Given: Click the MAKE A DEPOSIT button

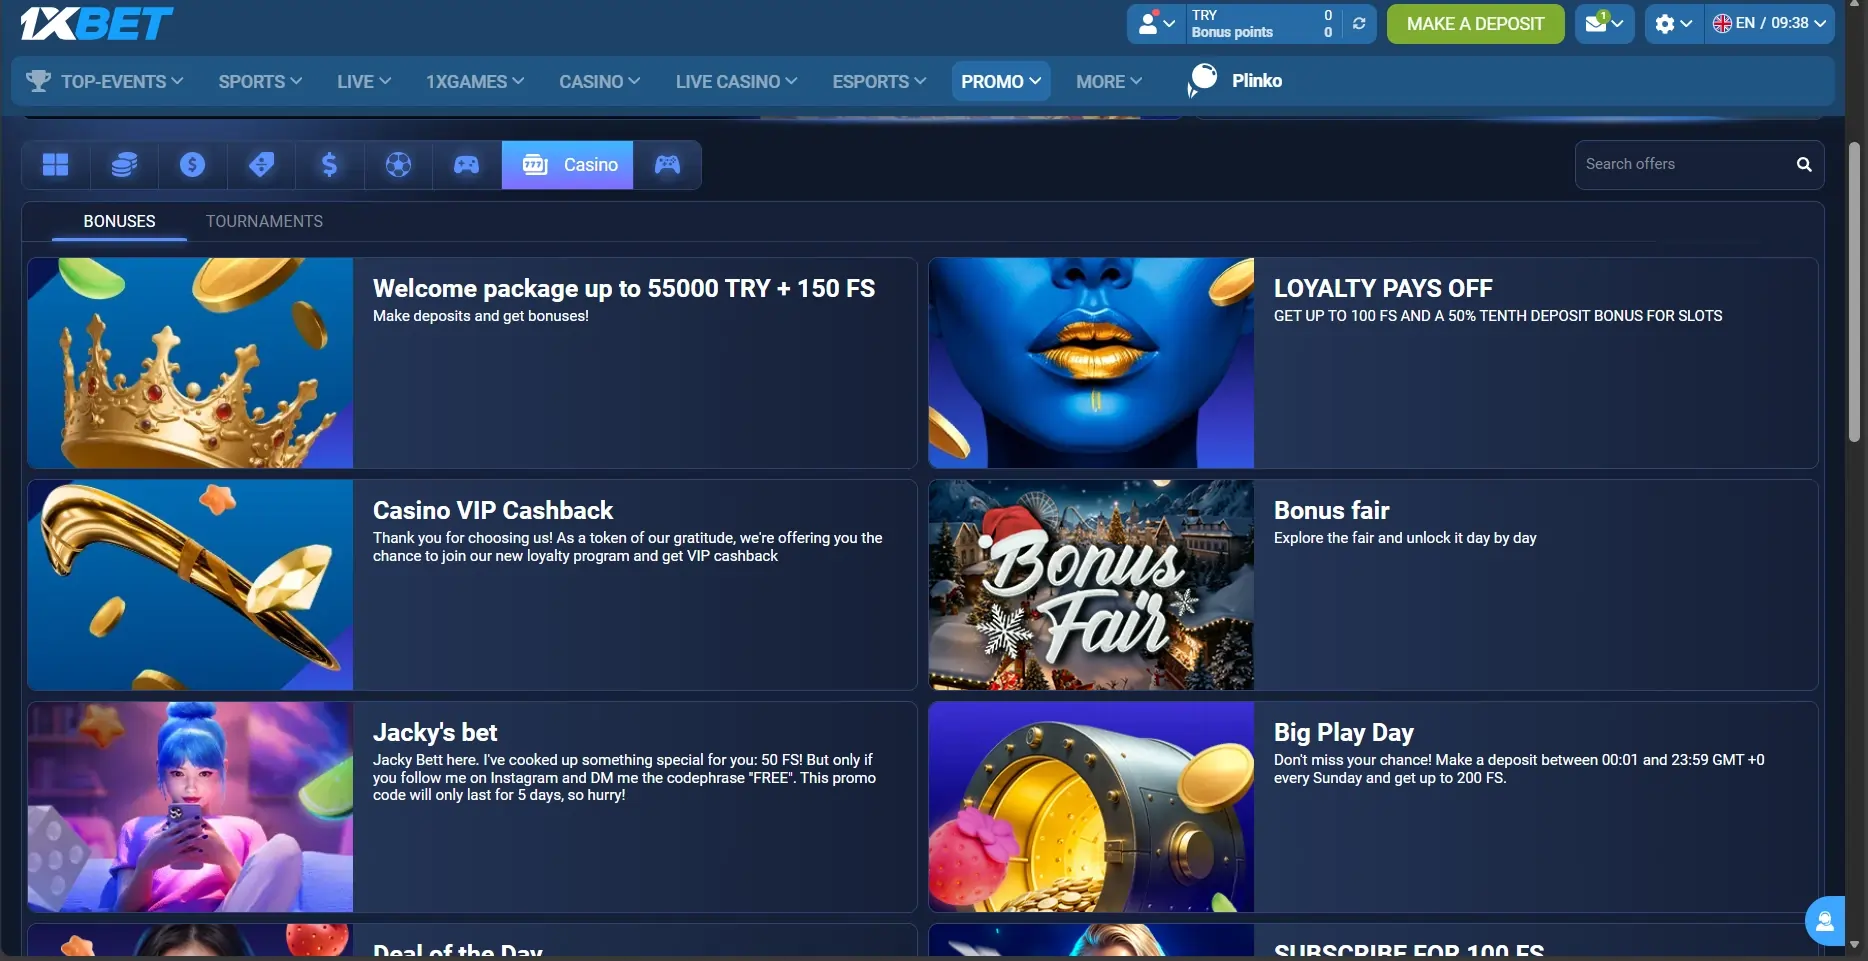Looking at the screenshot, I should point(1475,23).
